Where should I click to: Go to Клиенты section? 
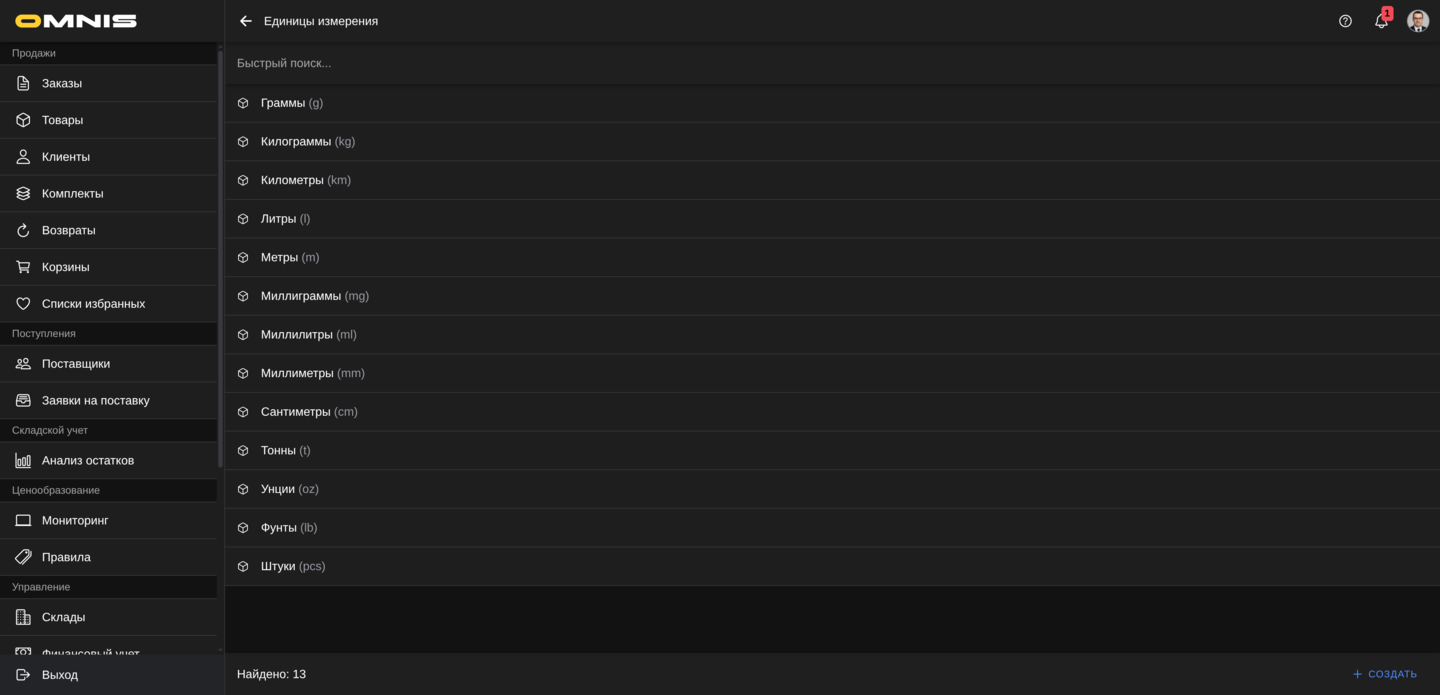66,157
